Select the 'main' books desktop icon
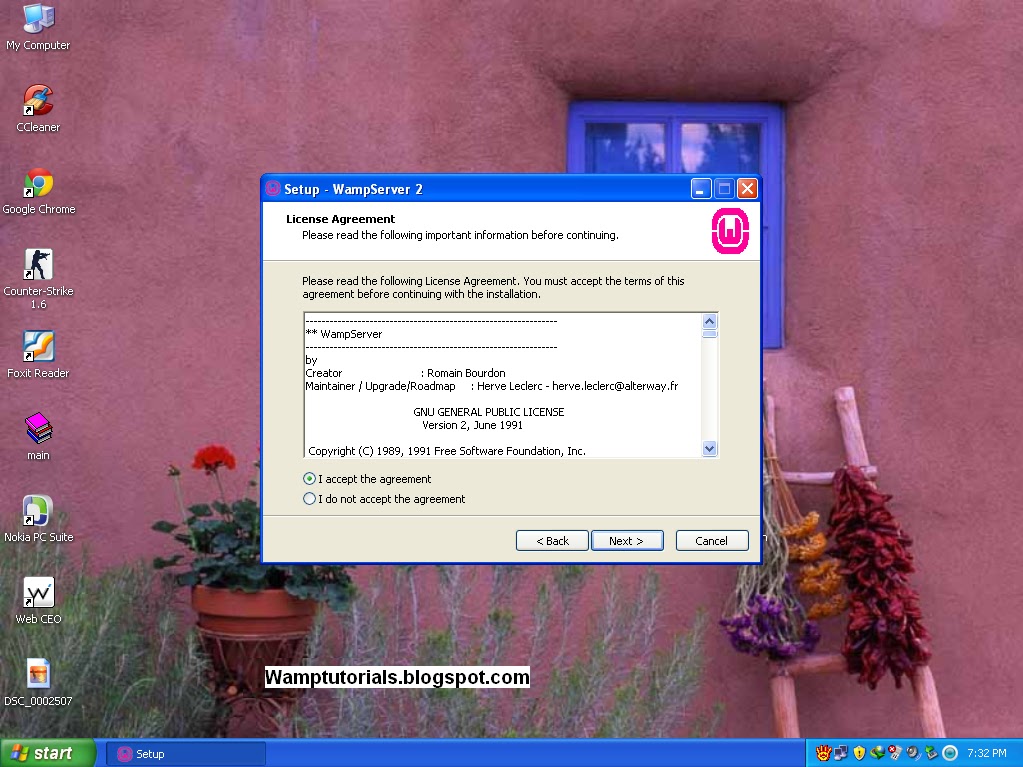Screen dimensions: 1023x767 point(38,437)
